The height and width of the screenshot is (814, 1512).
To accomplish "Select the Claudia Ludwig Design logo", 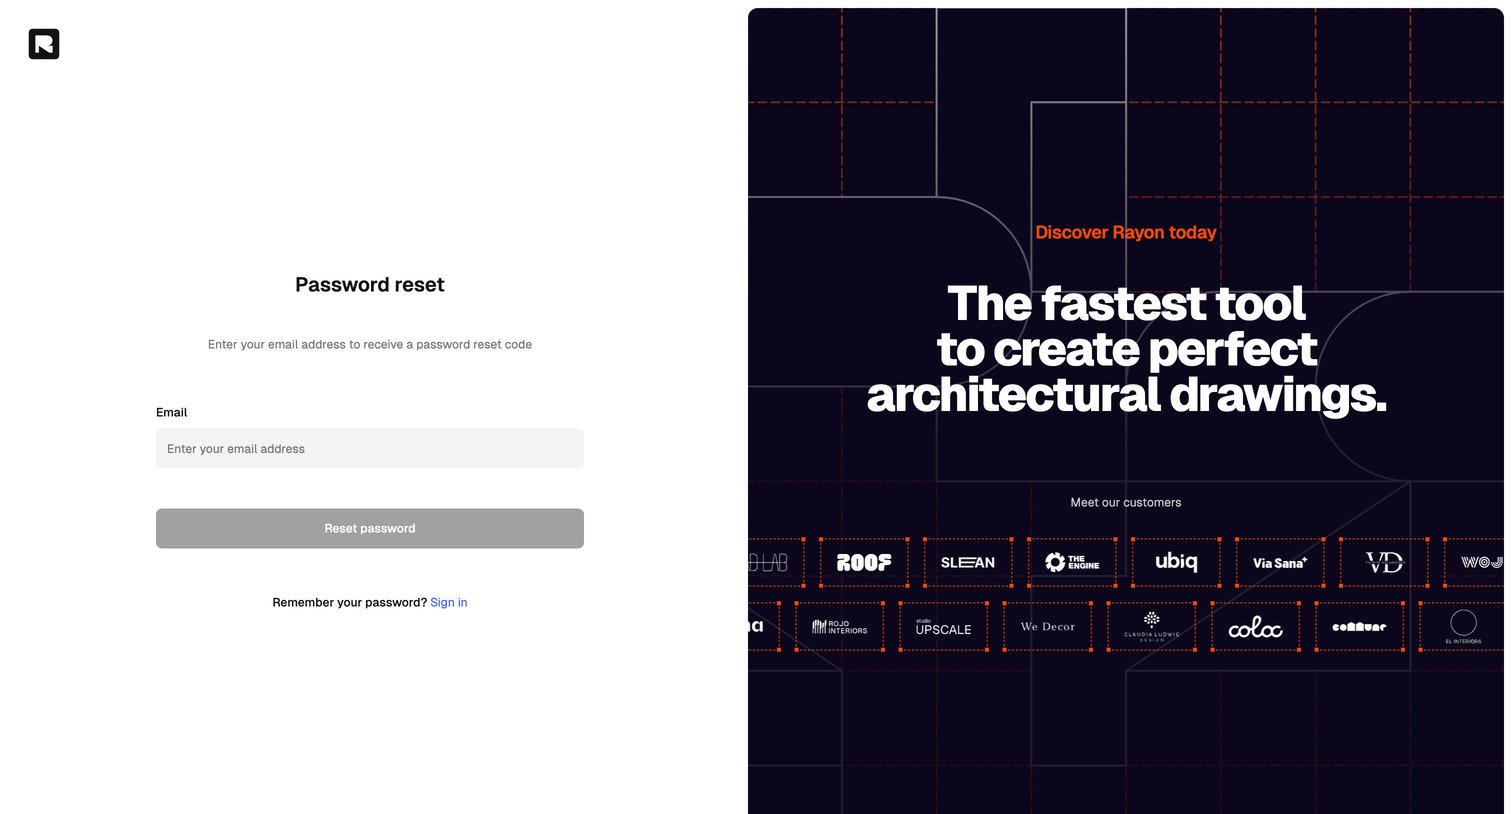I will pos(1152,627).
